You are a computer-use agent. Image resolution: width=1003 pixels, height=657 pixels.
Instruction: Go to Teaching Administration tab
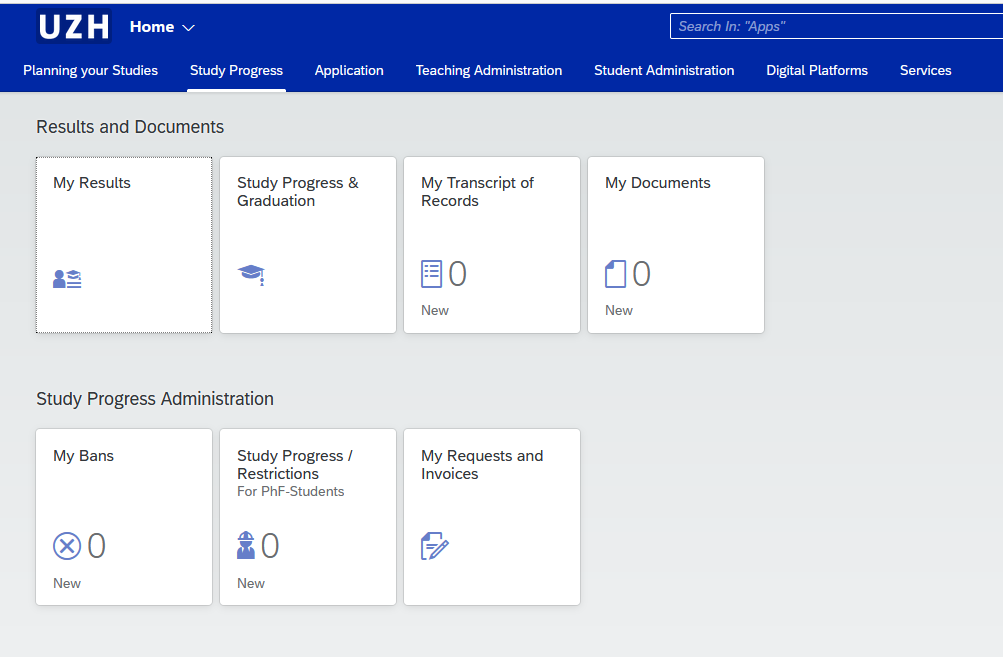489,70
